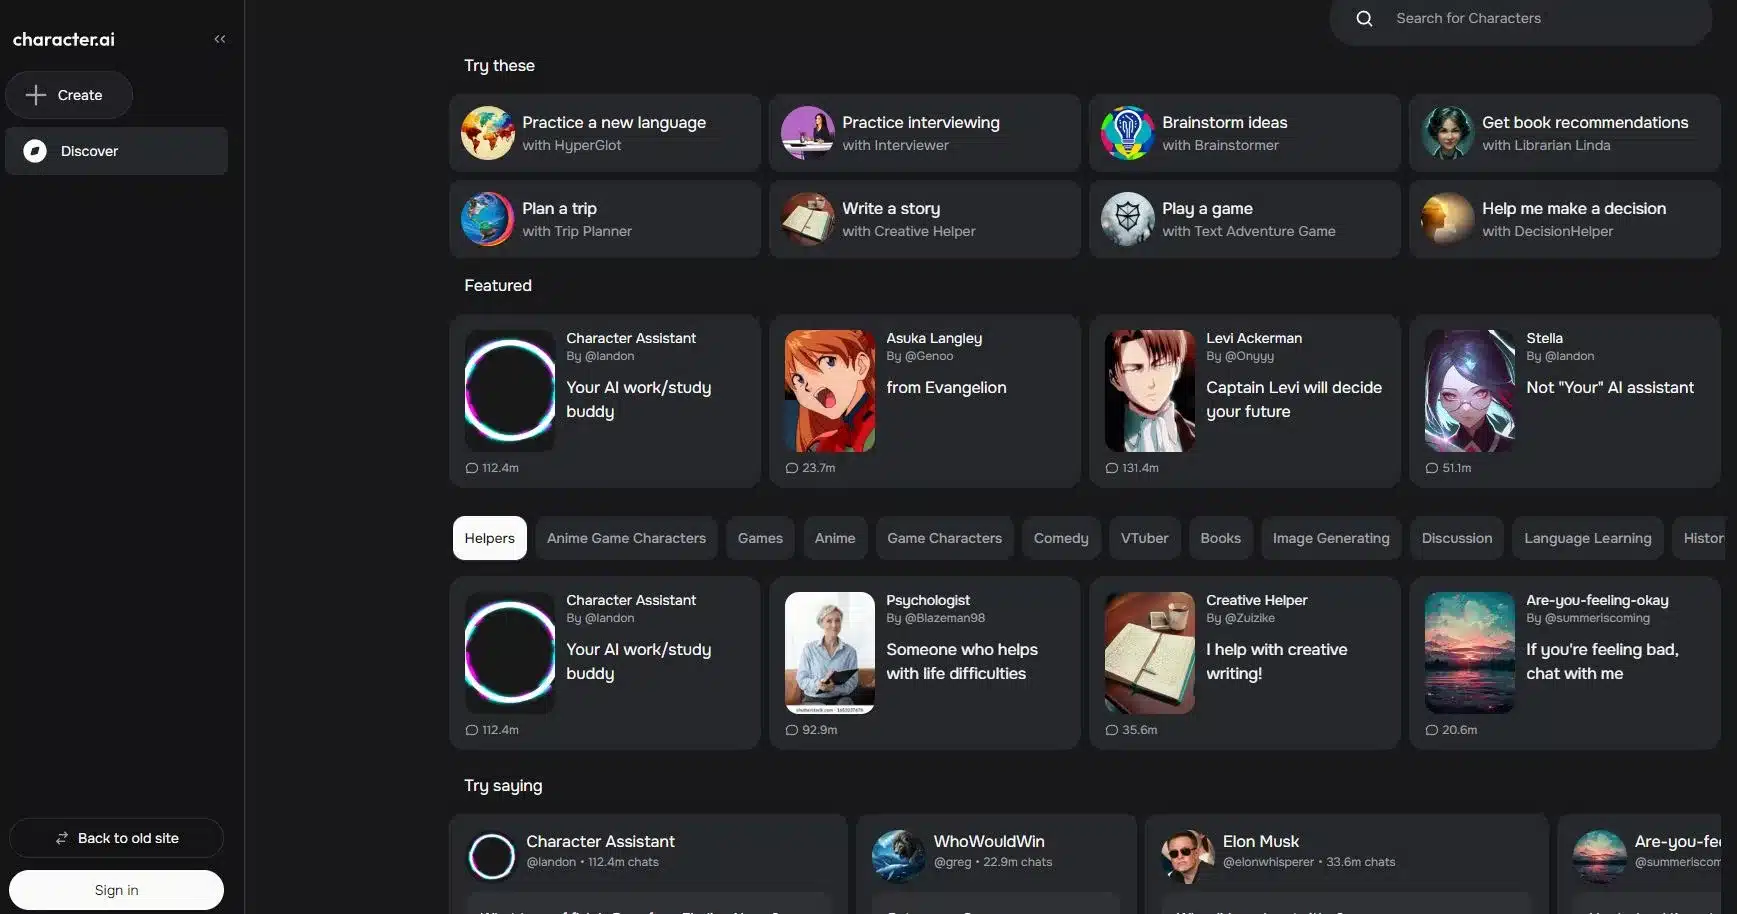Screen dimensions: 1737x914
Task: Switch to the Anime tab
Action: pyautogui.click(x=835, y=538)
